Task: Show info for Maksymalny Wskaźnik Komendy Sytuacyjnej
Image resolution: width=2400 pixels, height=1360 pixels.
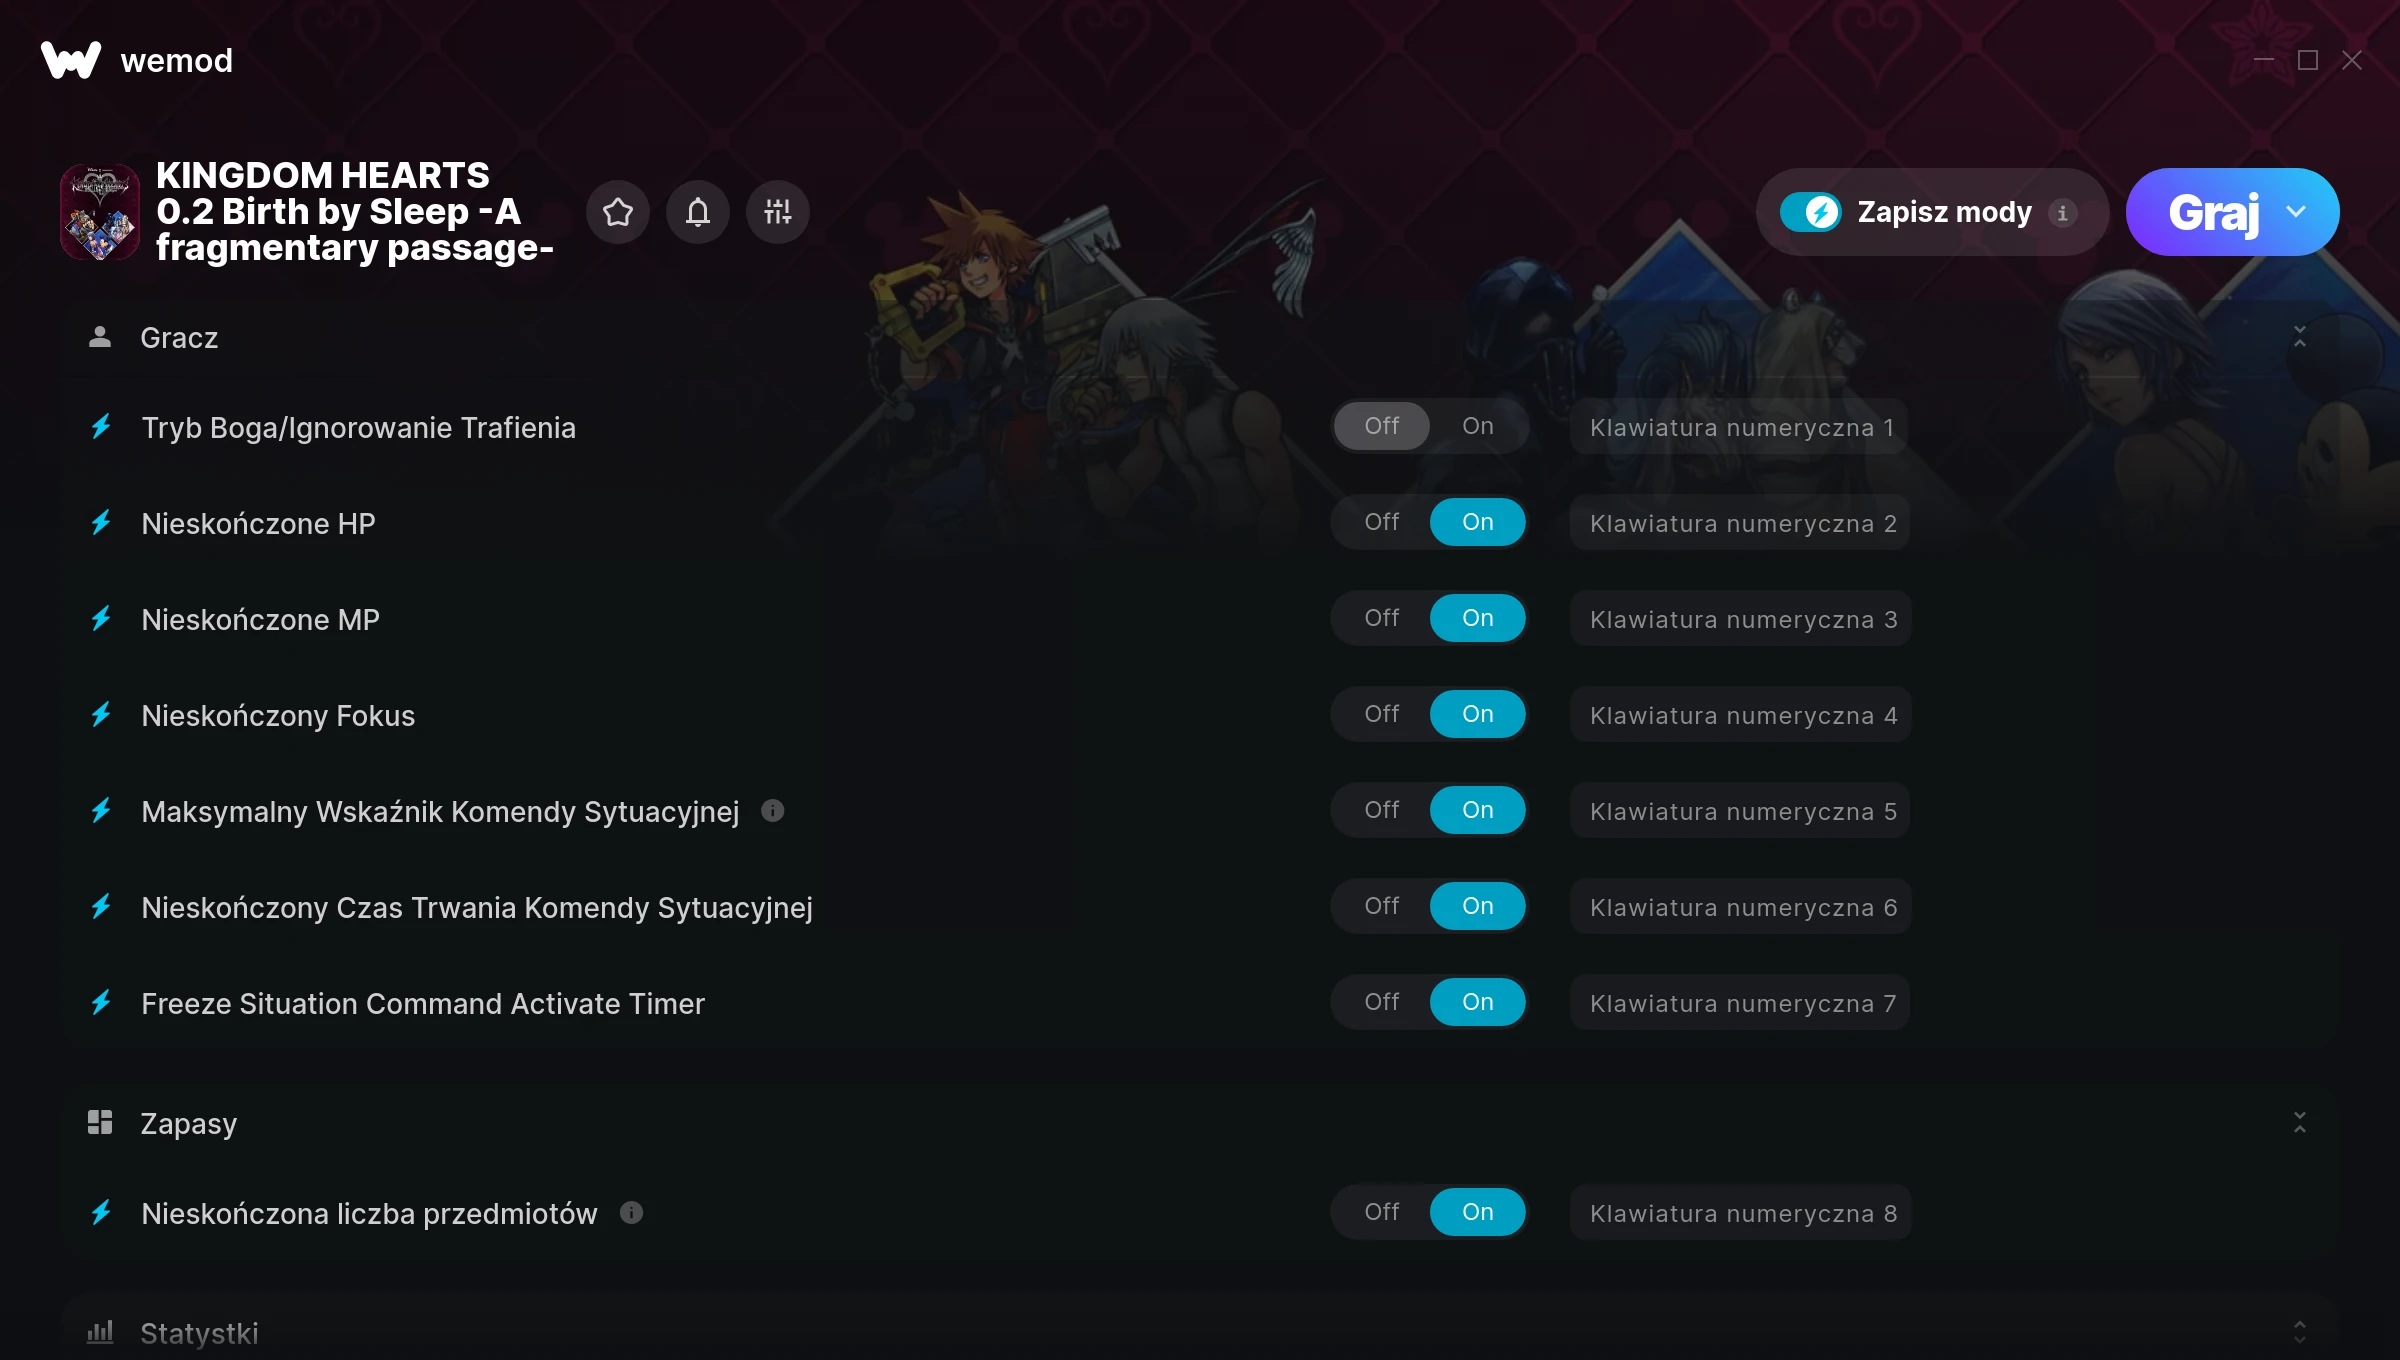Action: coord(773,811)
